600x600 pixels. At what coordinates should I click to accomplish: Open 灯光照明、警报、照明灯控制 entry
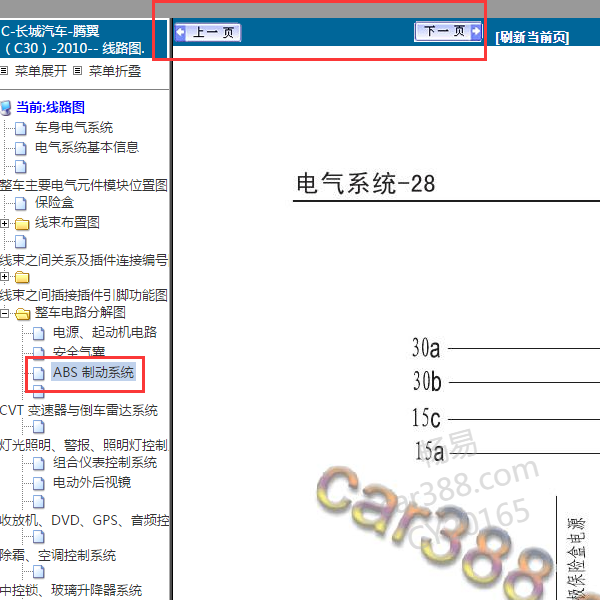click(x=84, y=445)
